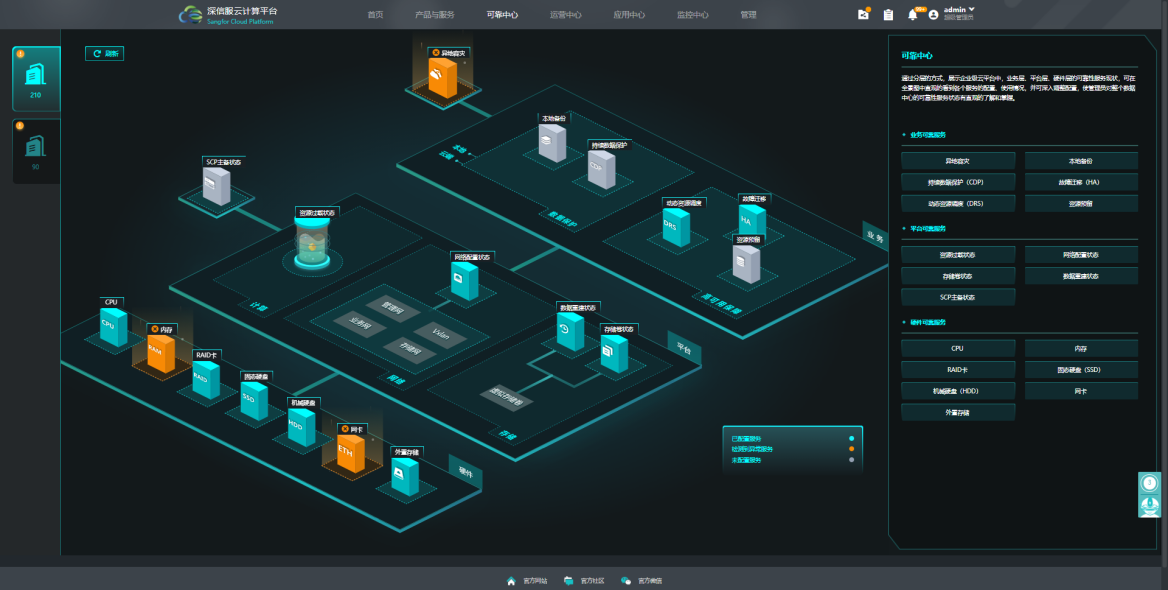This screenshot has width=1168, height=590.
Task: Click the SSD cube in hardware layer
Action: pyautogui.click(x=254, y=399)
